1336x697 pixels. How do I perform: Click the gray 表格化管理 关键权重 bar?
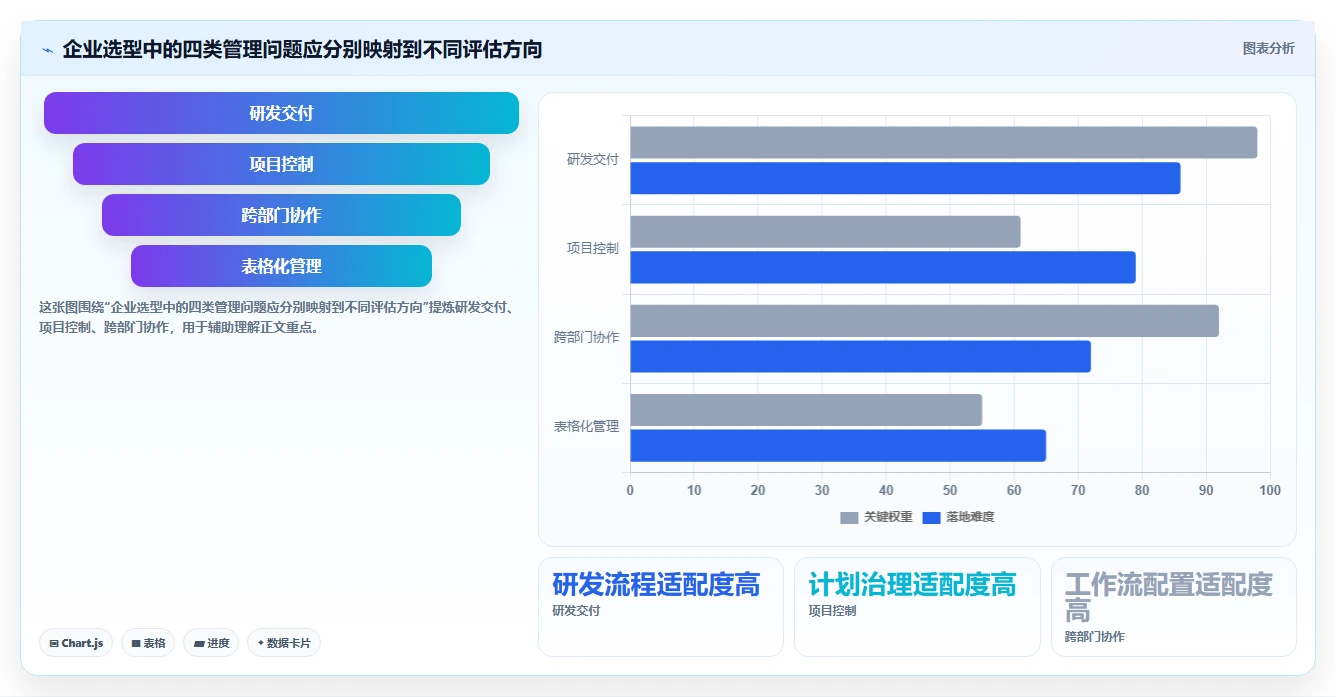806,409
